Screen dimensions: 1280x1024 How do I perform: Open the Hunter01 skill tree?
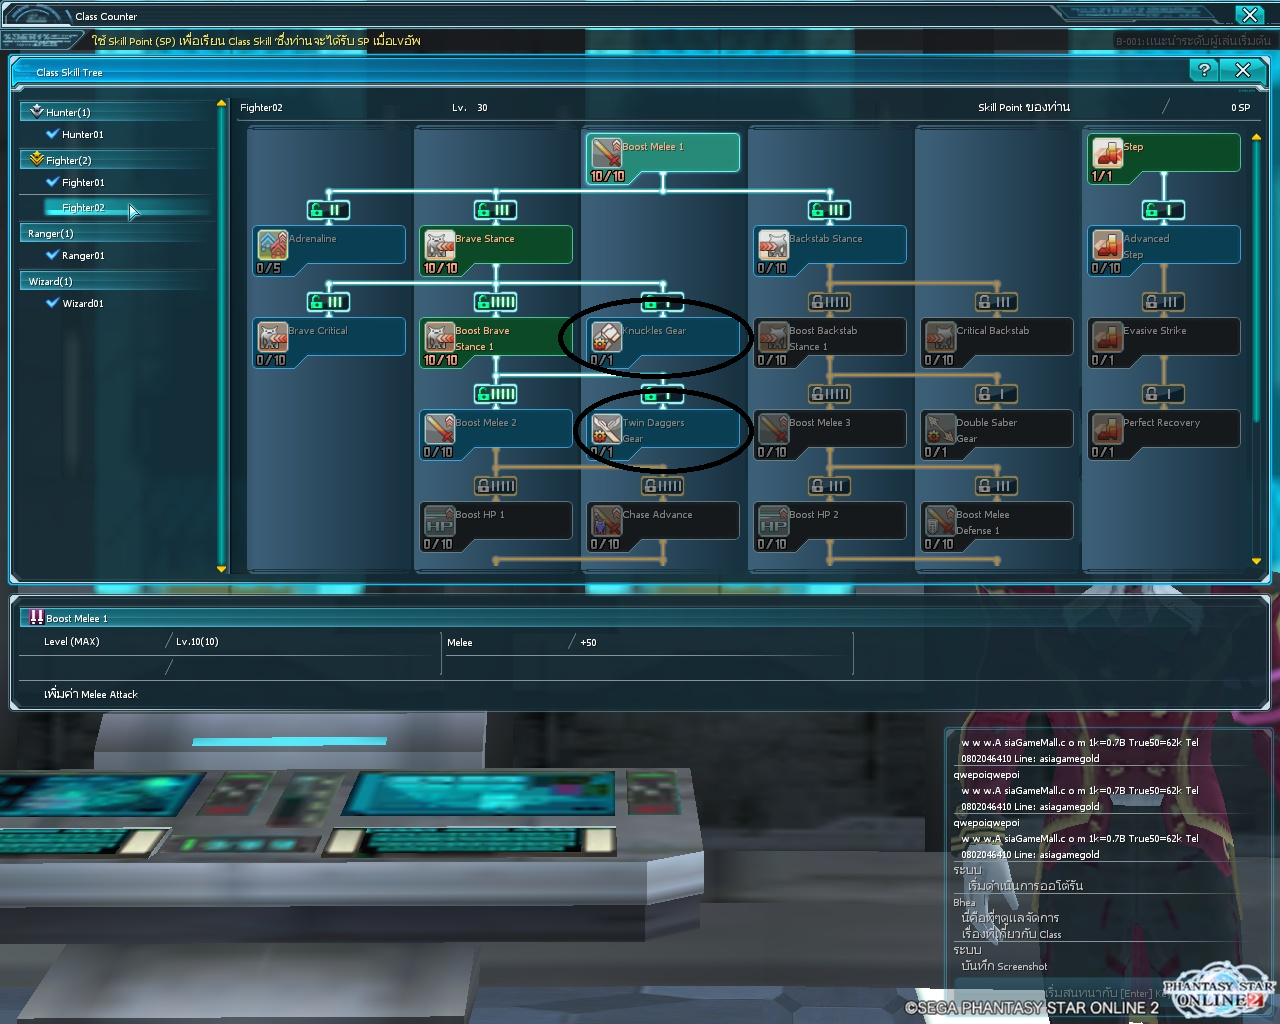click(82, 135)
